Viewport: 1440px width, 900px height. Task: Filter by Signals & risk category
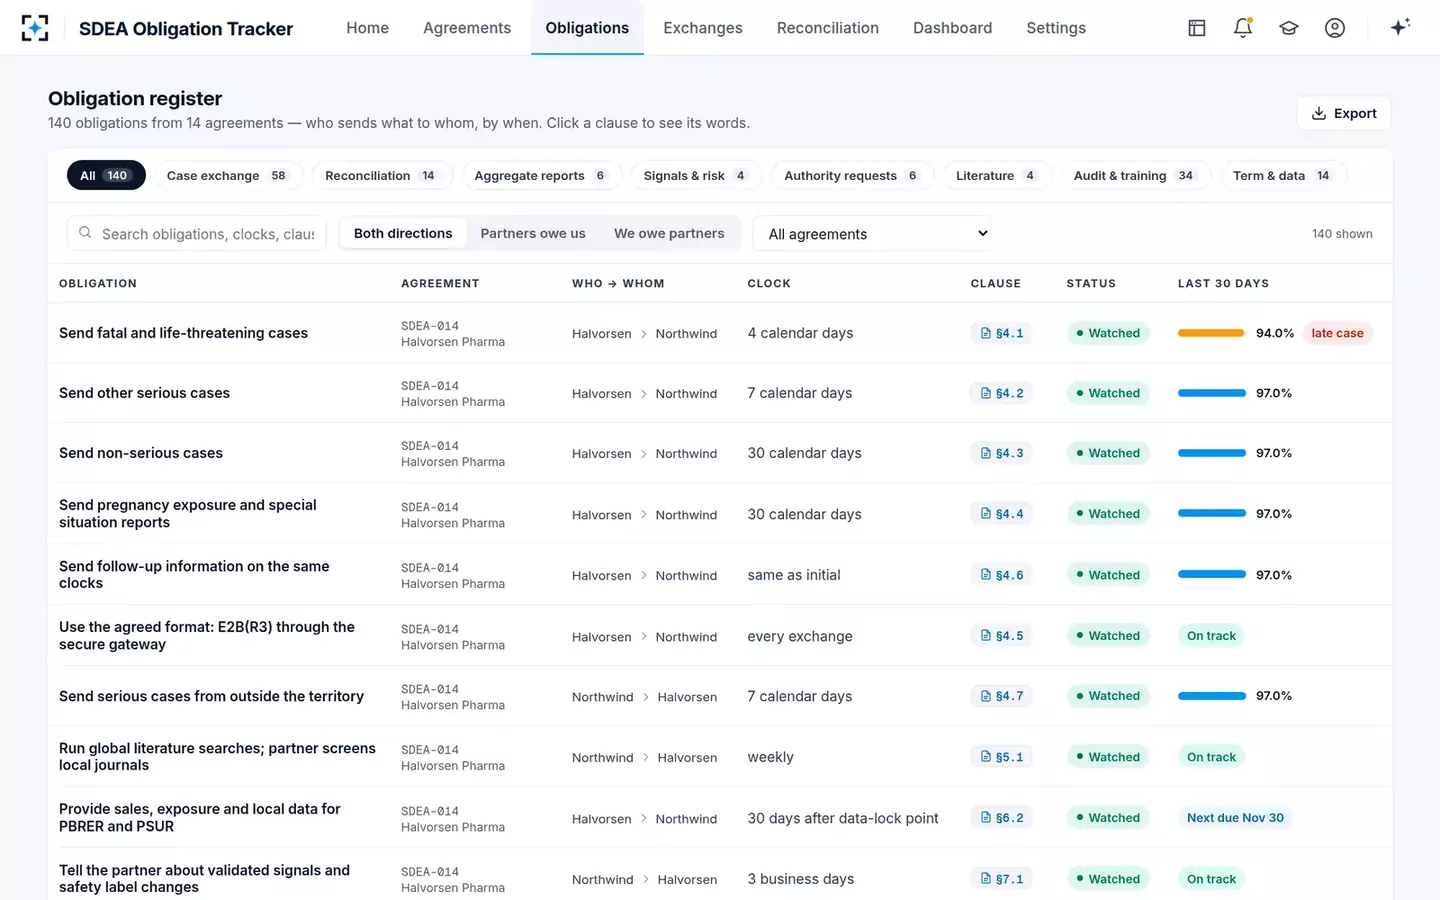pyautogui.click(x=695, y=175)
